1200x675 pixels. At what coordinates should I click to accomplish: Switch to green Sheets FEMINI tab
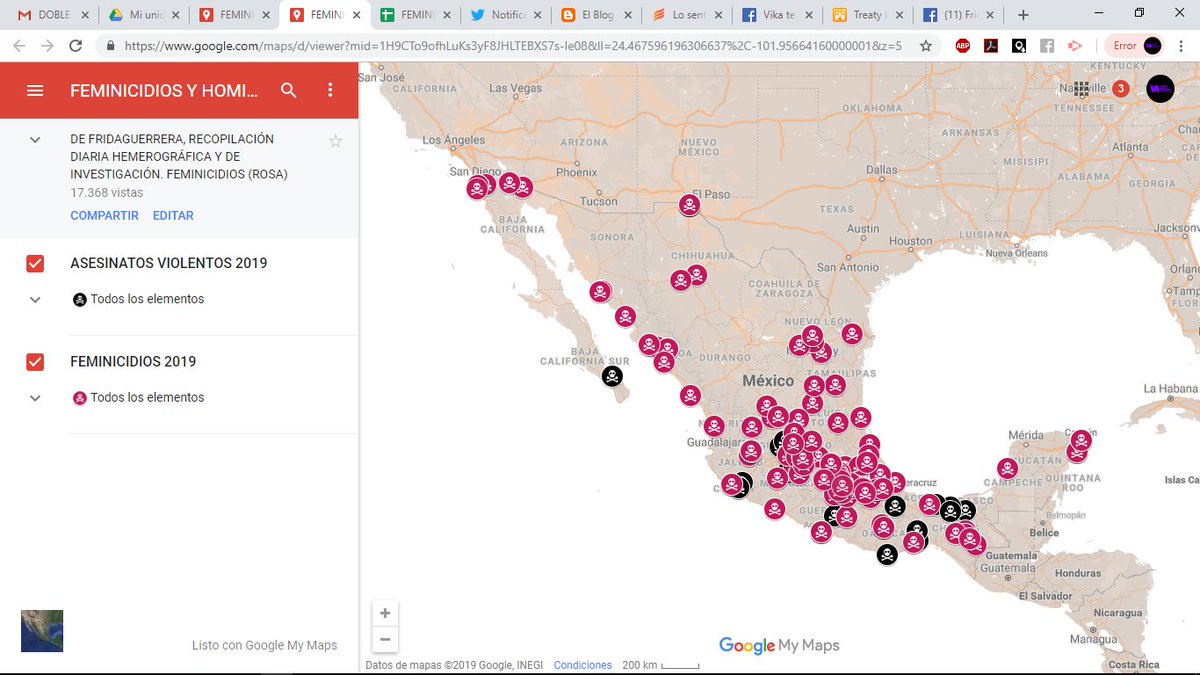416,15
